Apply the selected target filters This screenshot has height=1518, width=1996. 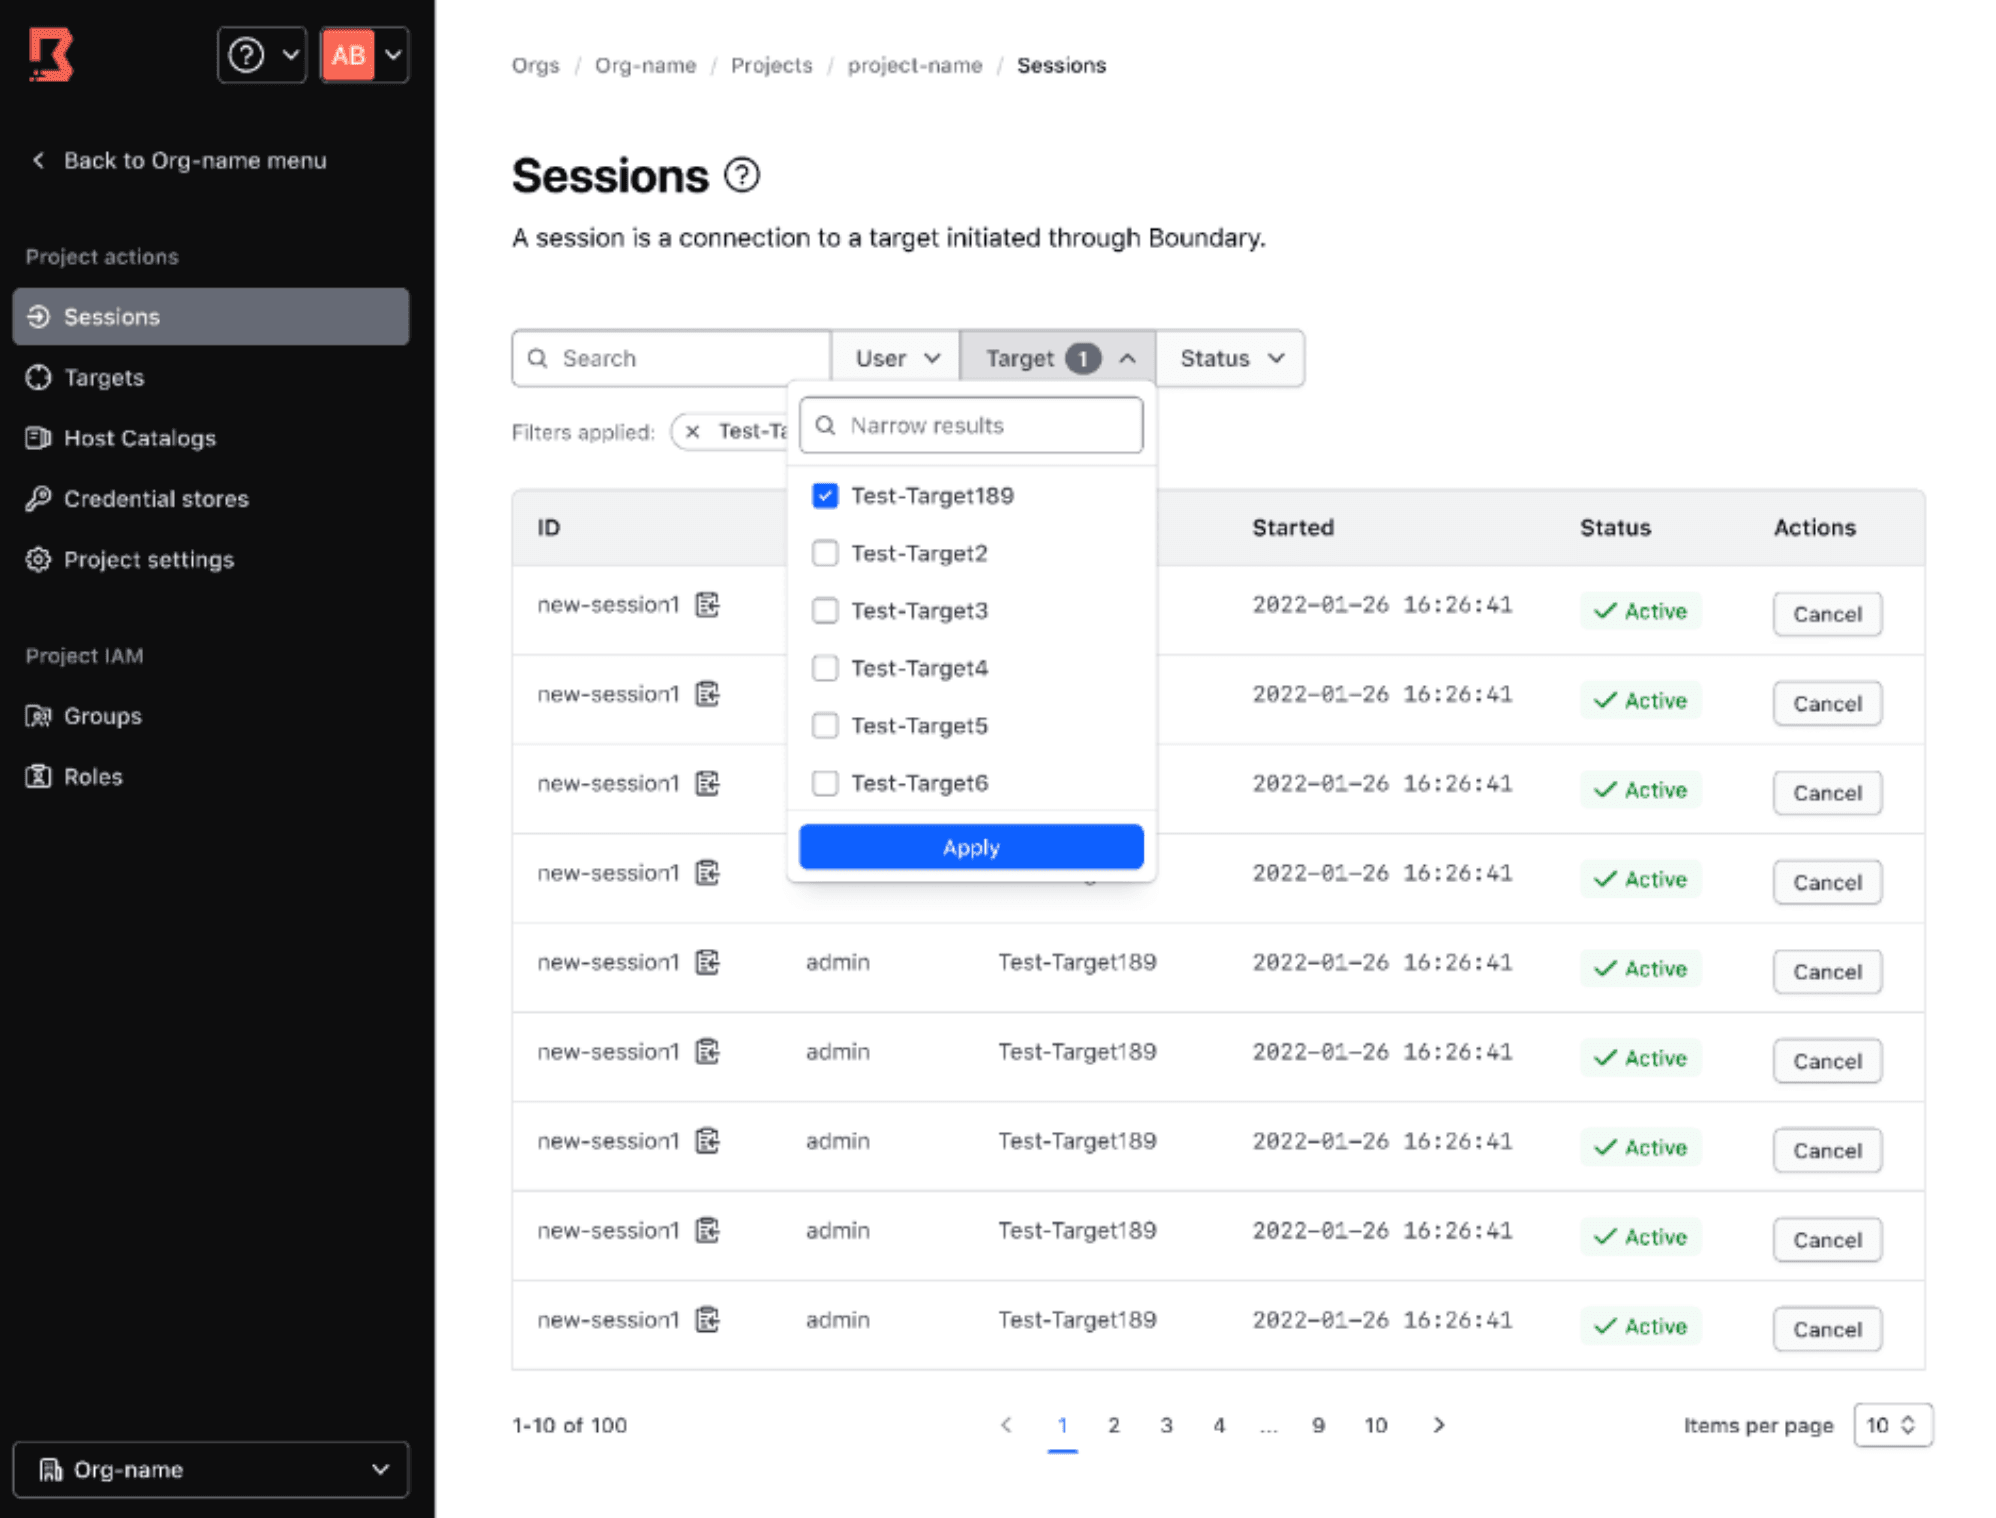[969, 846]
